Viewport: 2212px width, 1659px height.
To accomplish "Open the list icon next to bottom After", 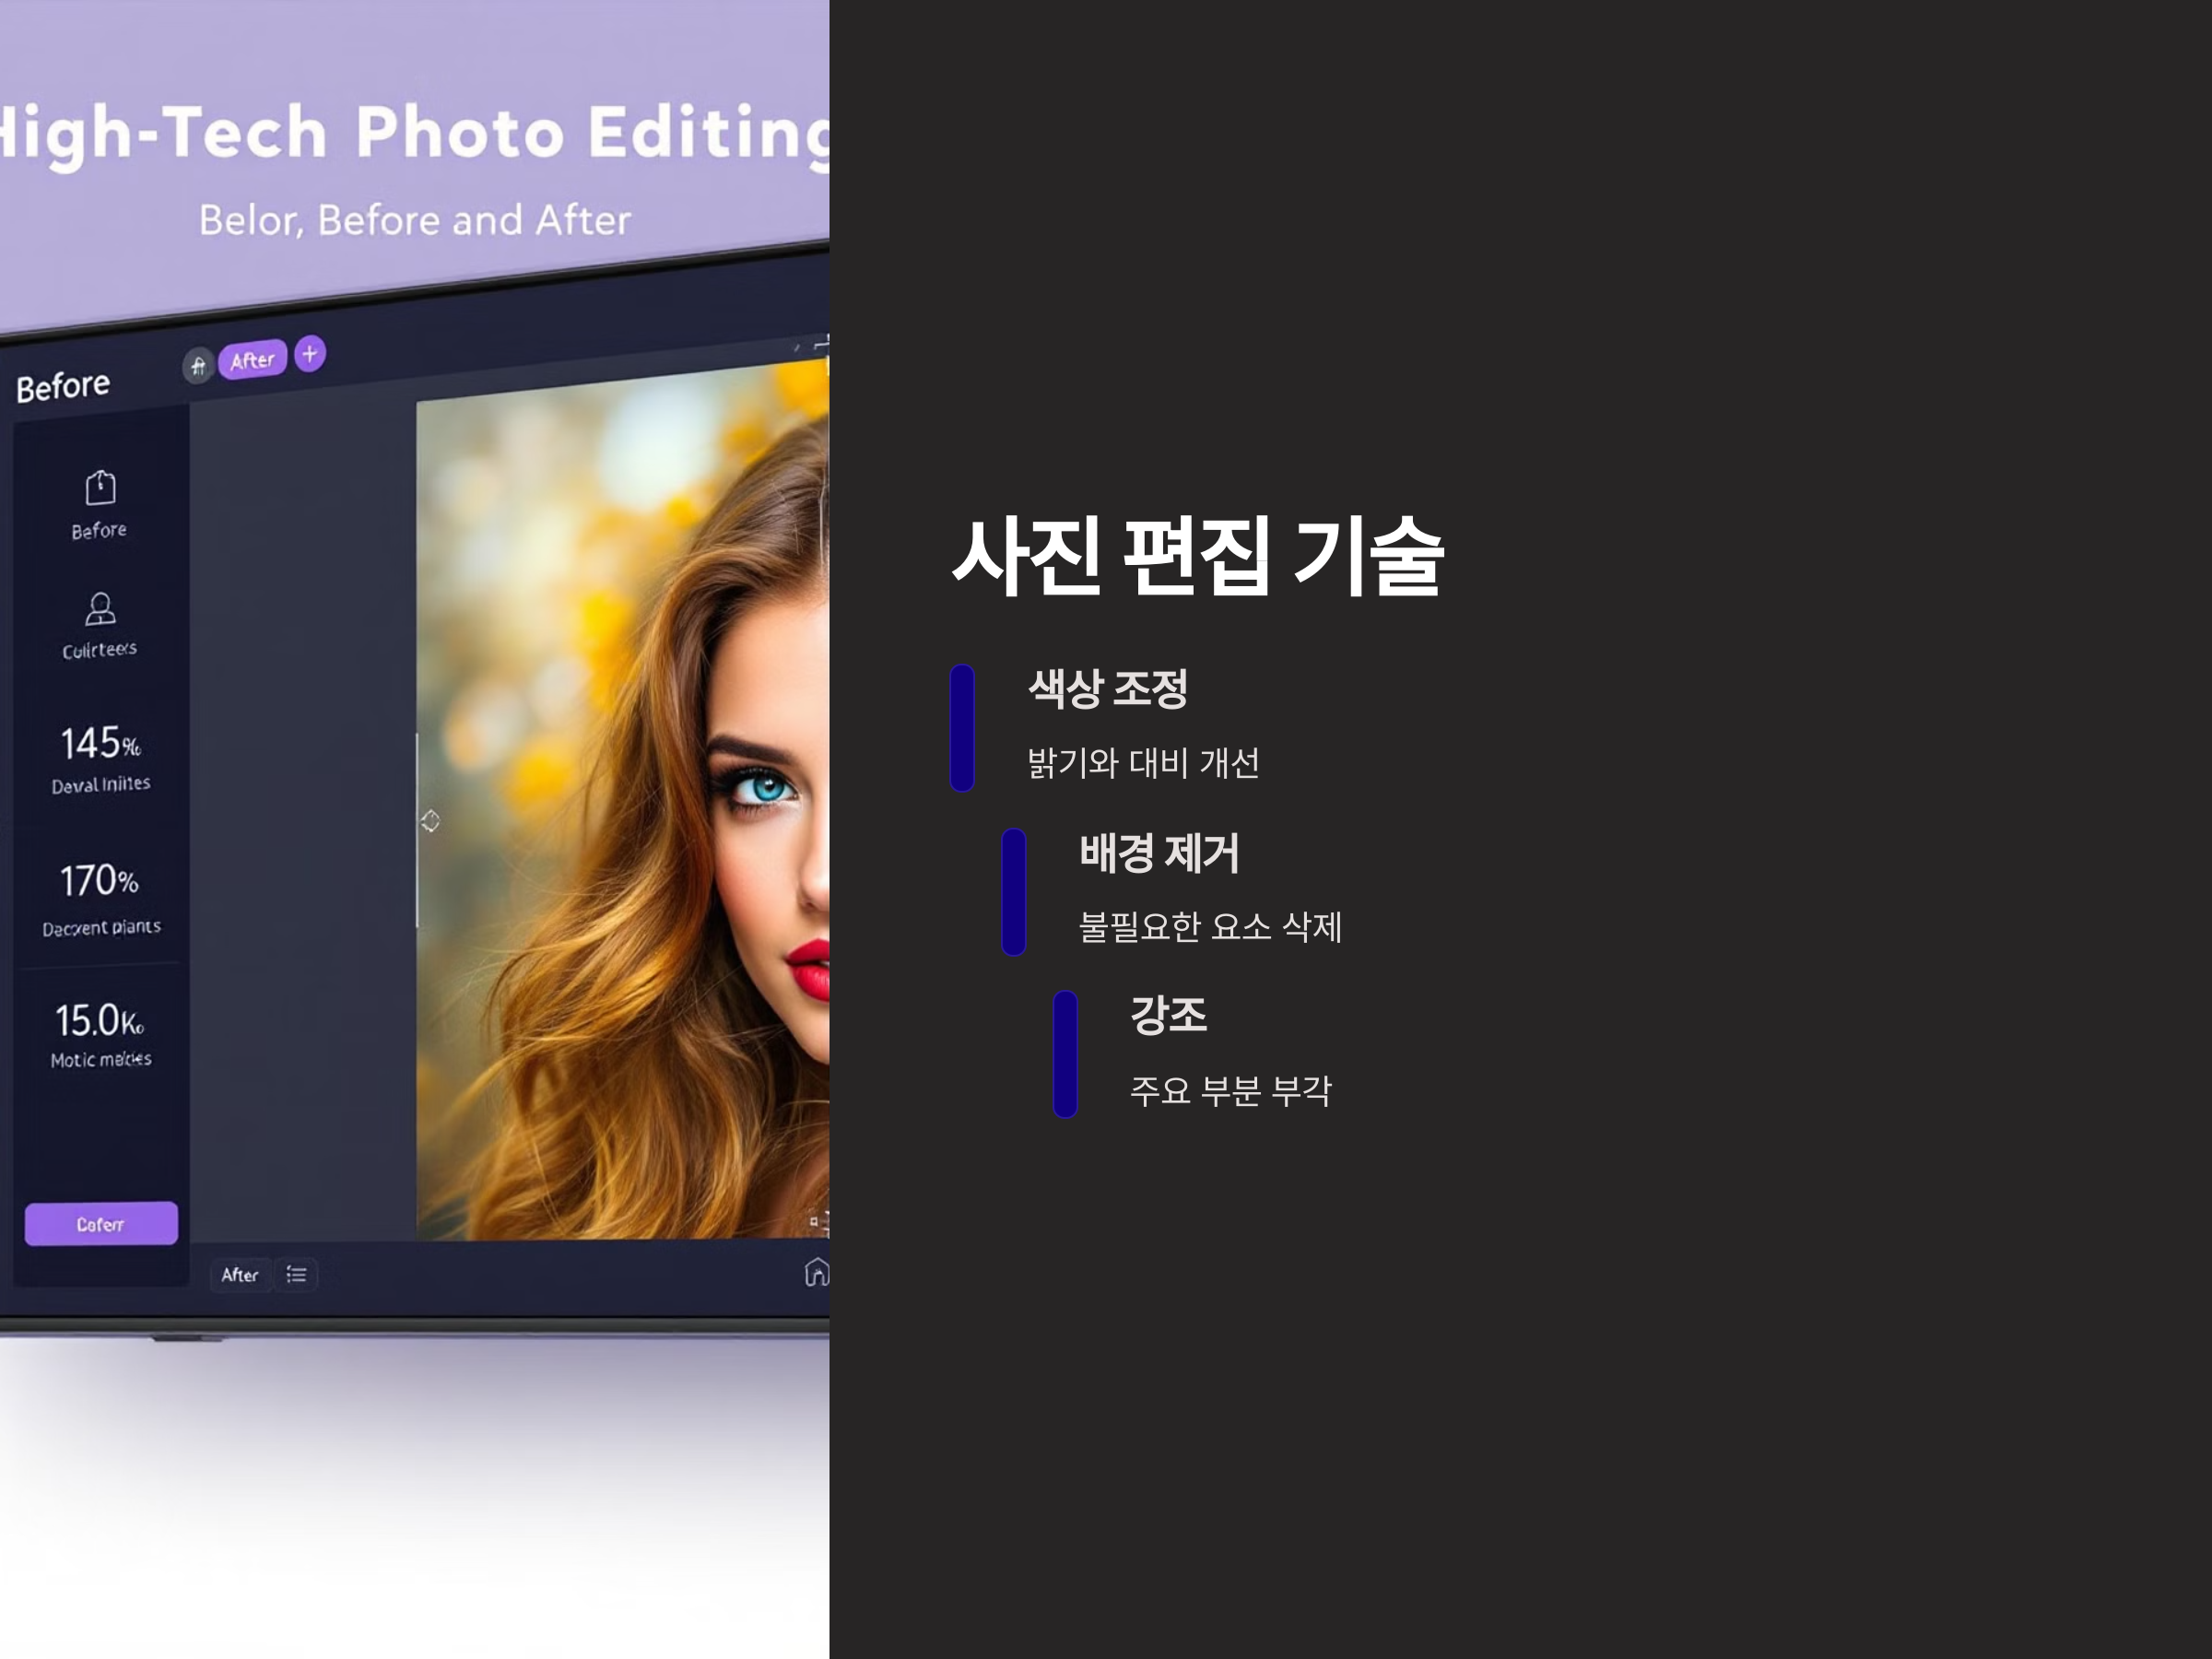I will pos(296,1274).
